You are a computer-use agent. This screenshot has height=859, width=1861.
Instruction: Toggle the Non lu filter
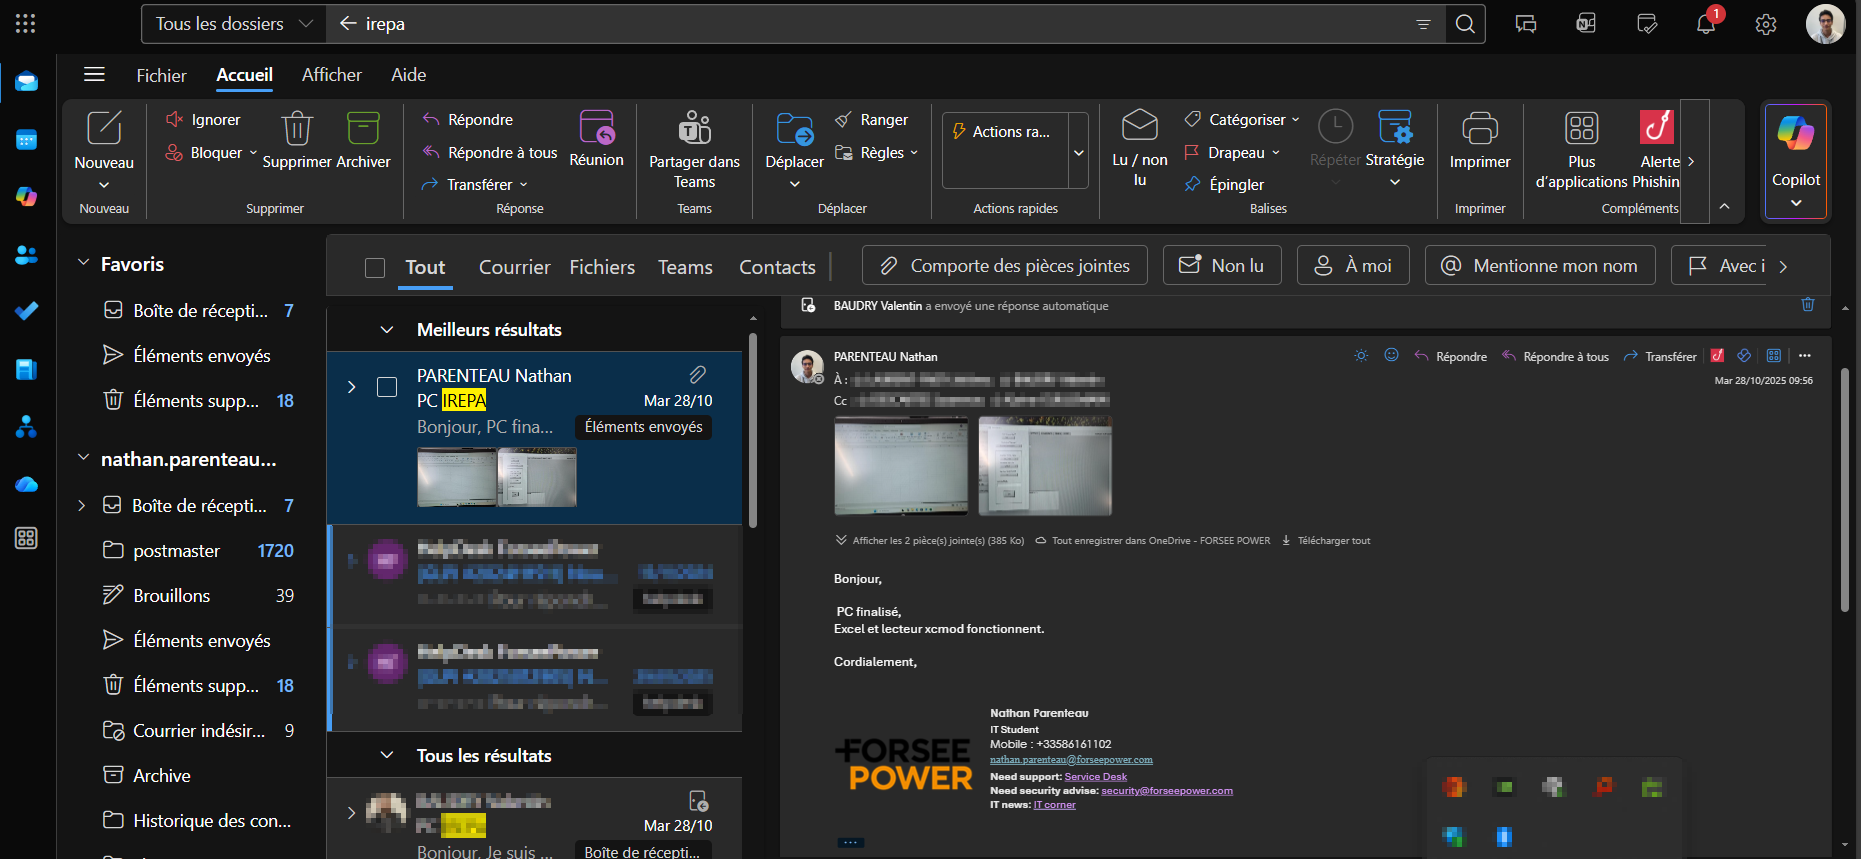click(x=1222, y=266)
